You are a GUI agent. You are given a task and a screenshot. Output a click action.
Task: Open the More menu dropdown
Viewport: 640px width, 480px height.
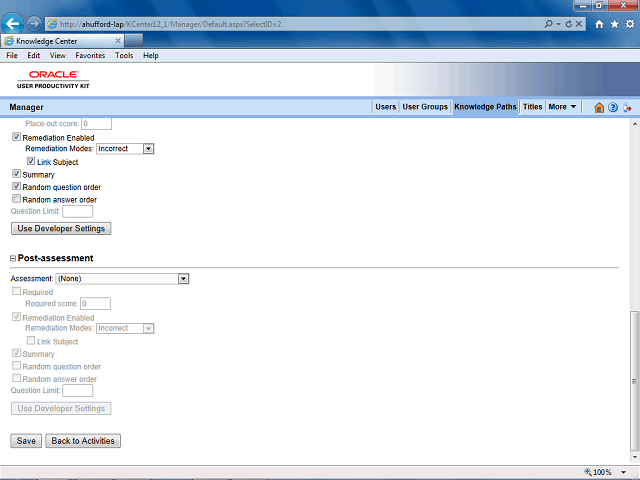point(562,107)
